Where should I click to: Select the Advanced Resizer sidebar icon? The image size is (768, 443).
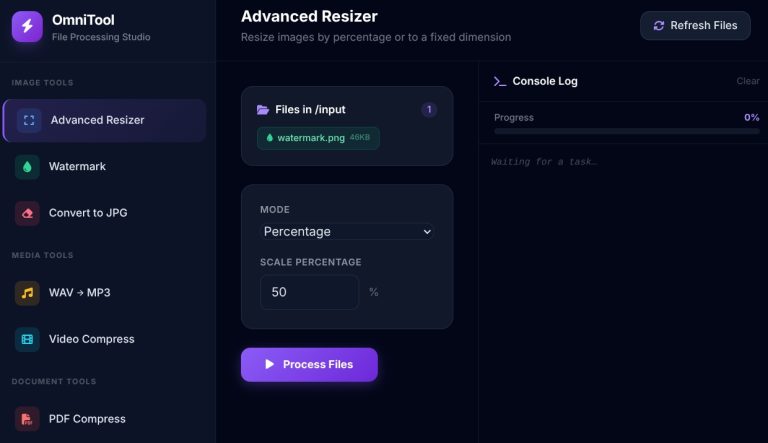(29, 120)
